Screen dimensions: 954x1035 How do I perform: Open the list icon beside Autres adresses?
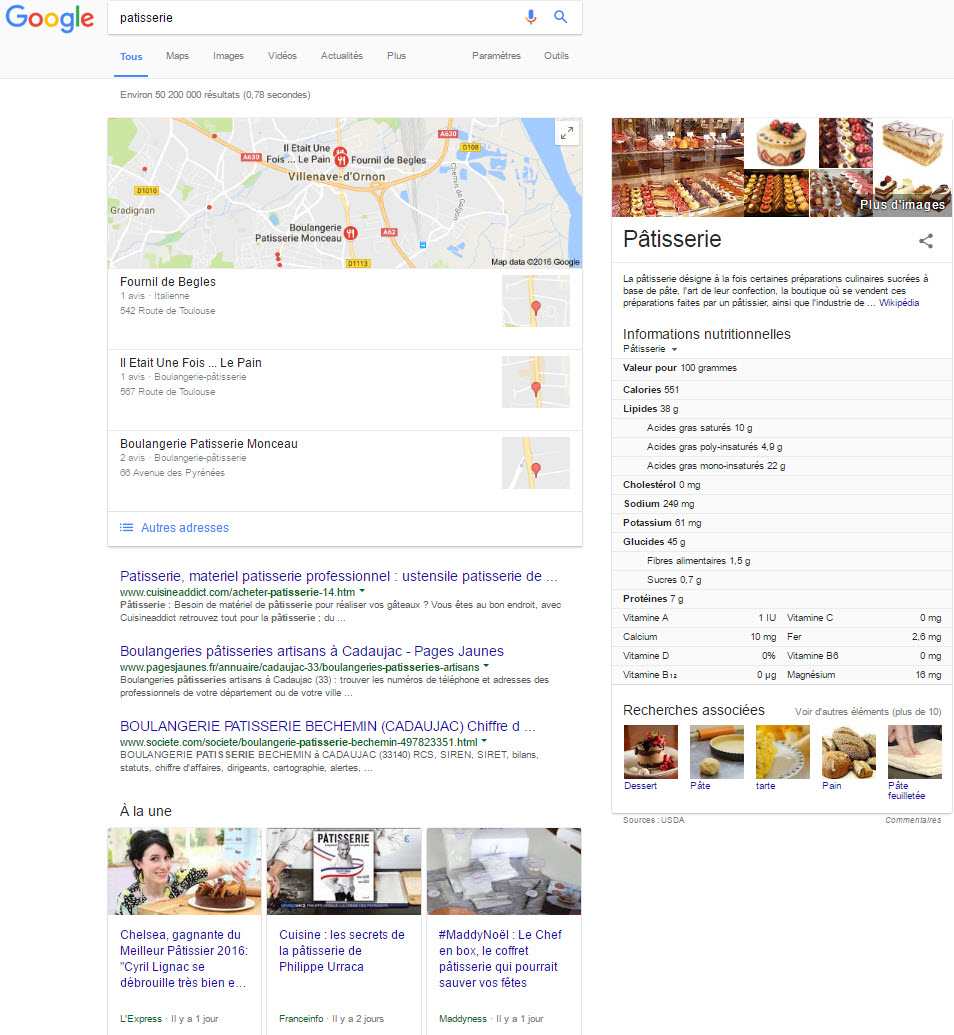tap(126, 527)
